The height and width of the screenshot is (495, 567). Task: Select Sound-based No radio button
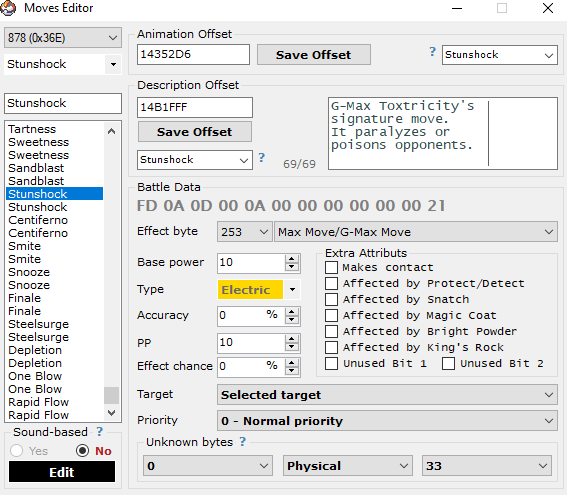82,451
